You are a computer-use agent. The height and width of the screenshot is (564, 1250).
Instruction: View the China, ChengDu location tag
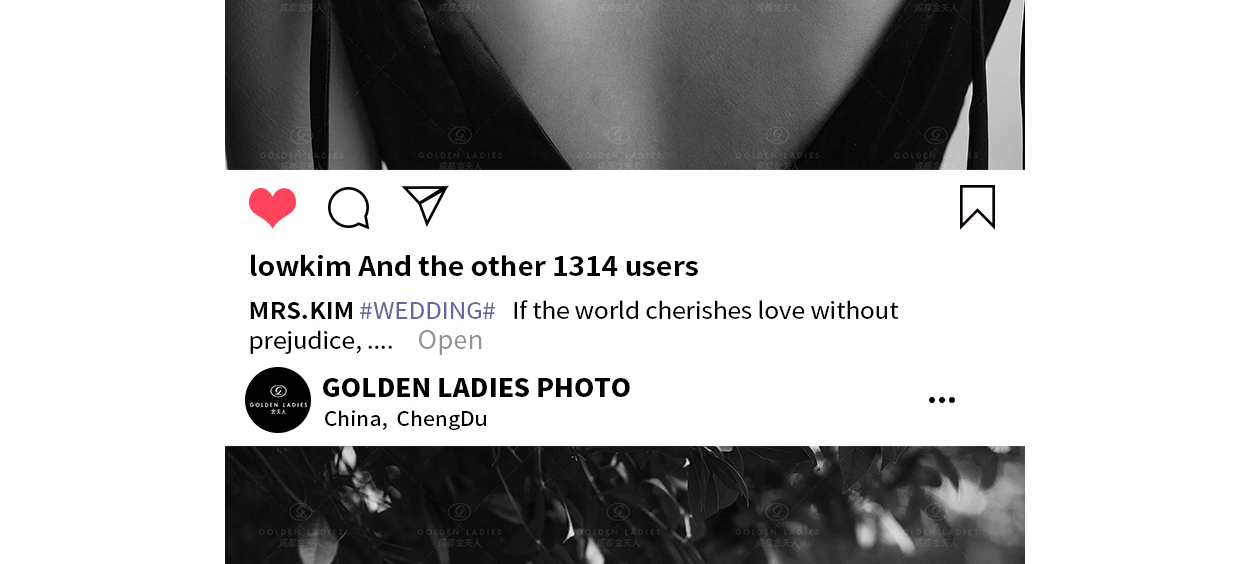pyautogui.click(x=405, y=418)
